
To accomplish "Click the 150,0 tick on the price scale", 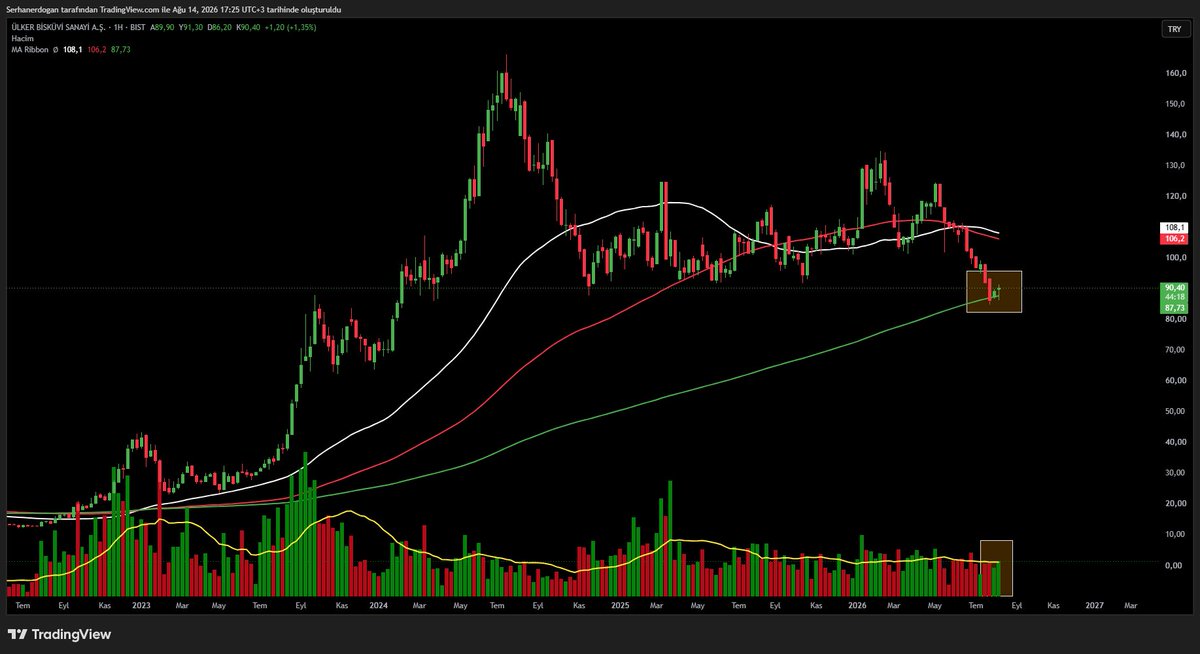I will 1174,104.
